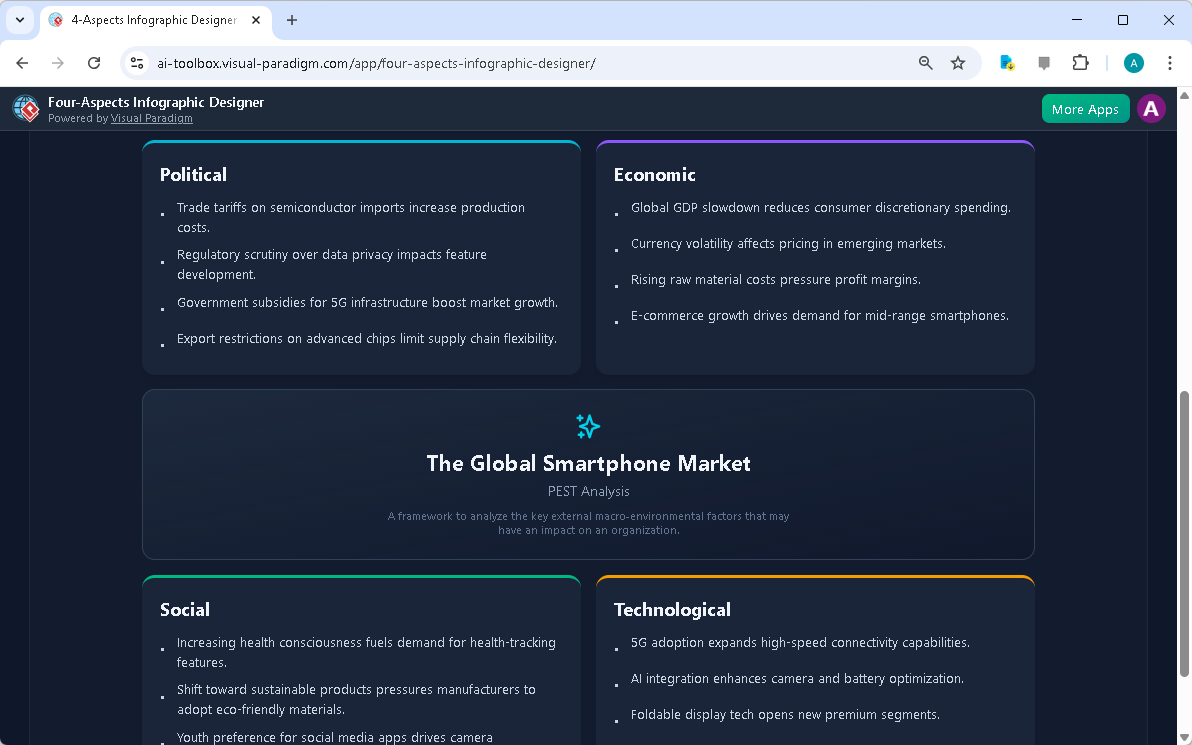
Task: Open the Chrome three-dot menu
Action: click(x=1170, y=62)
